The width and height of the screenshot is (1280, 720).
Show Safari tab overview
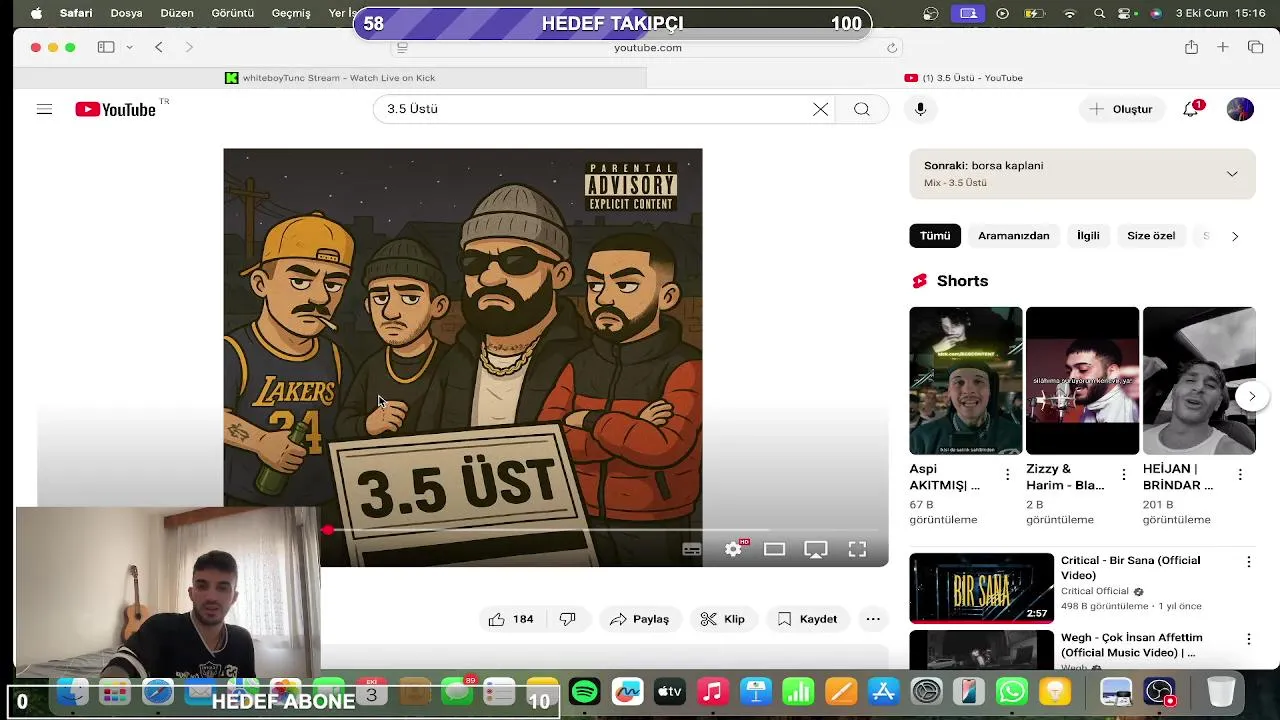tap(1256, 47)
